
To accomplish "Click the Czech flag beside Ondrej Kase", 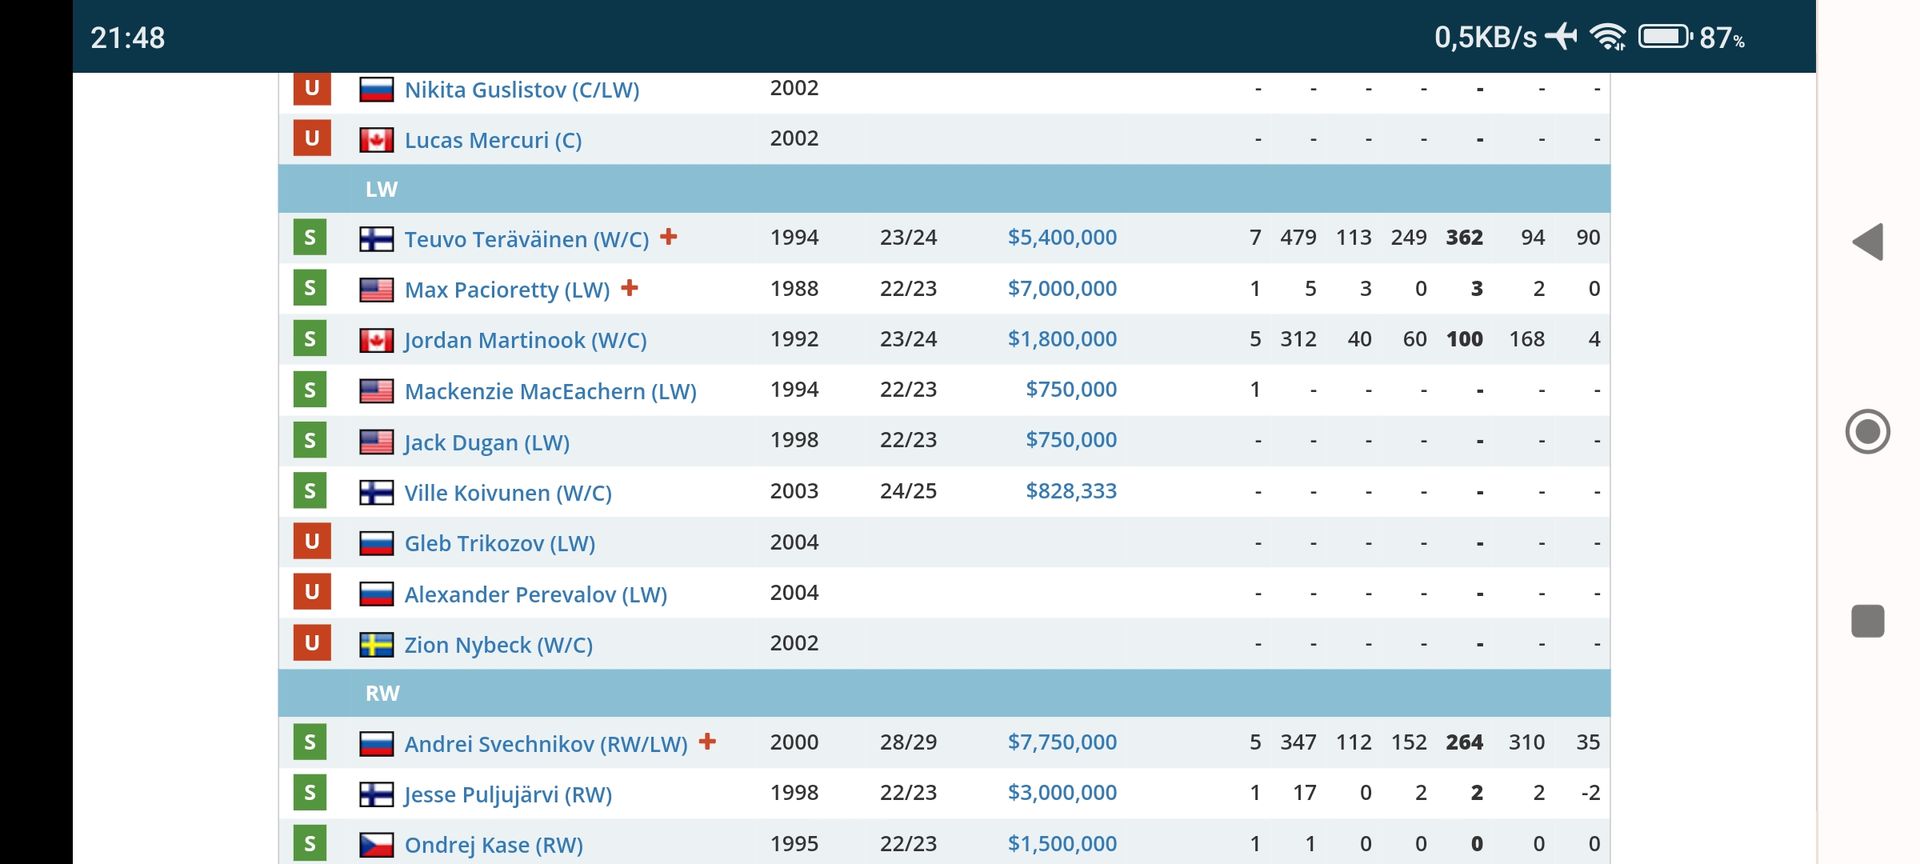I will click(x=376, y=845).
